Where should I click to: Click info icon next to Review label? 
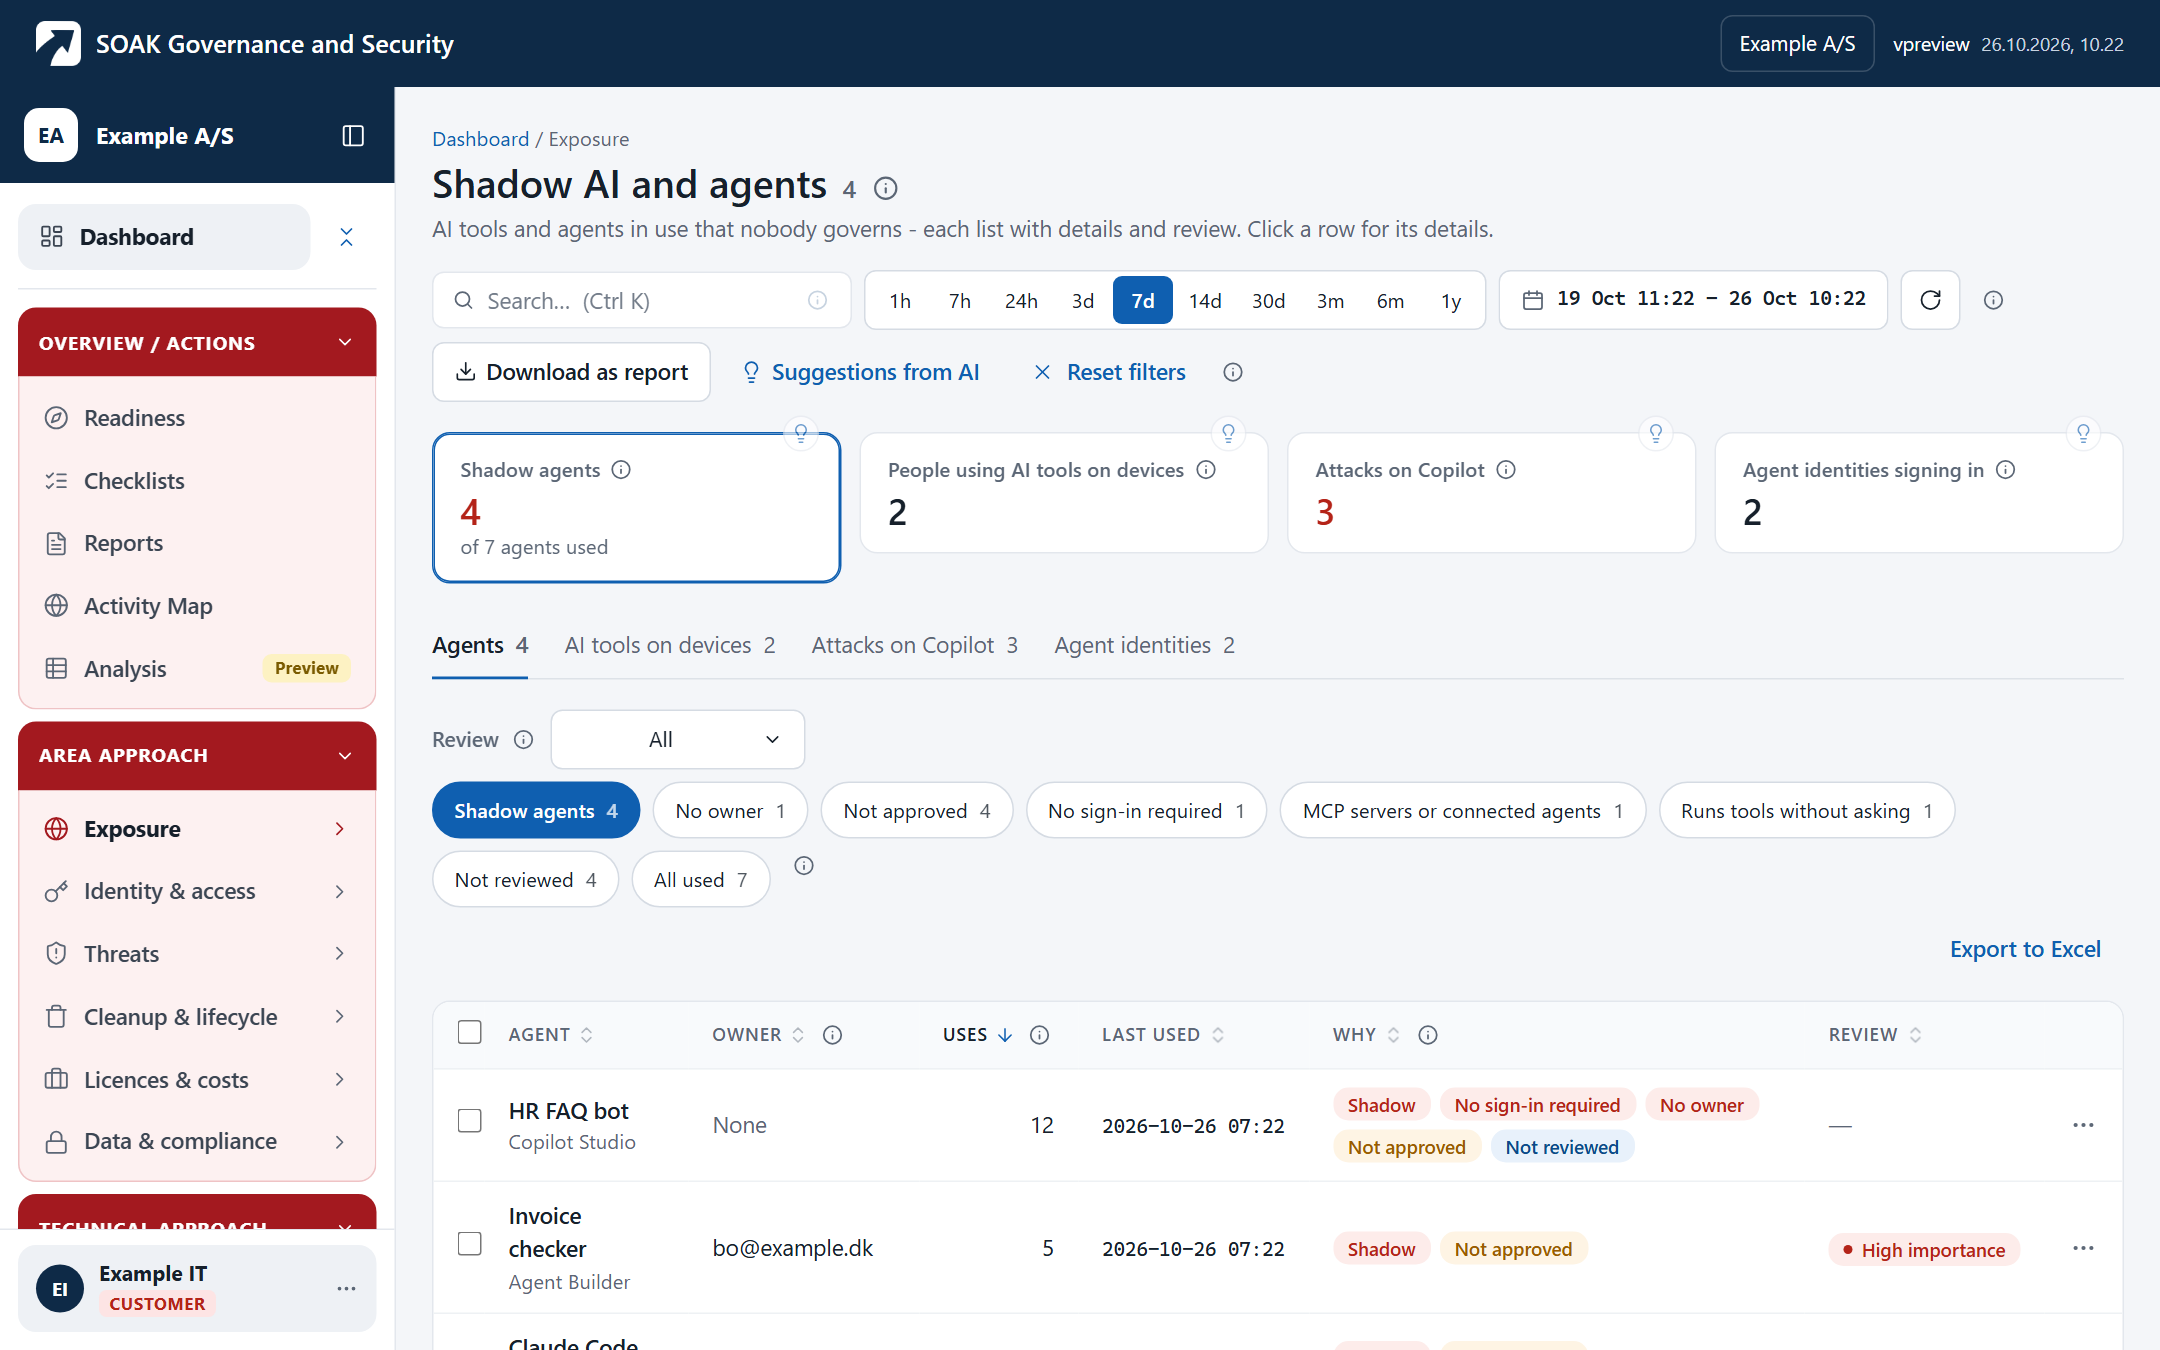[x=523, y=739]
